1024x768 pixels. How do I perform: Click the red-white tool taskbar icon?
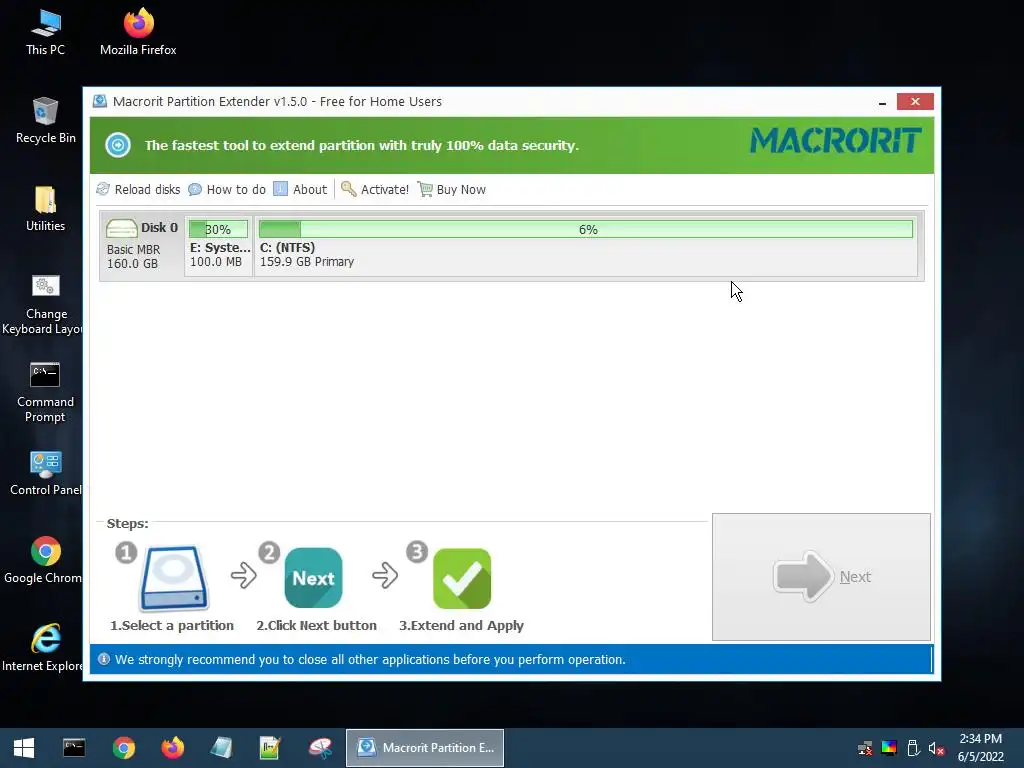320,748
